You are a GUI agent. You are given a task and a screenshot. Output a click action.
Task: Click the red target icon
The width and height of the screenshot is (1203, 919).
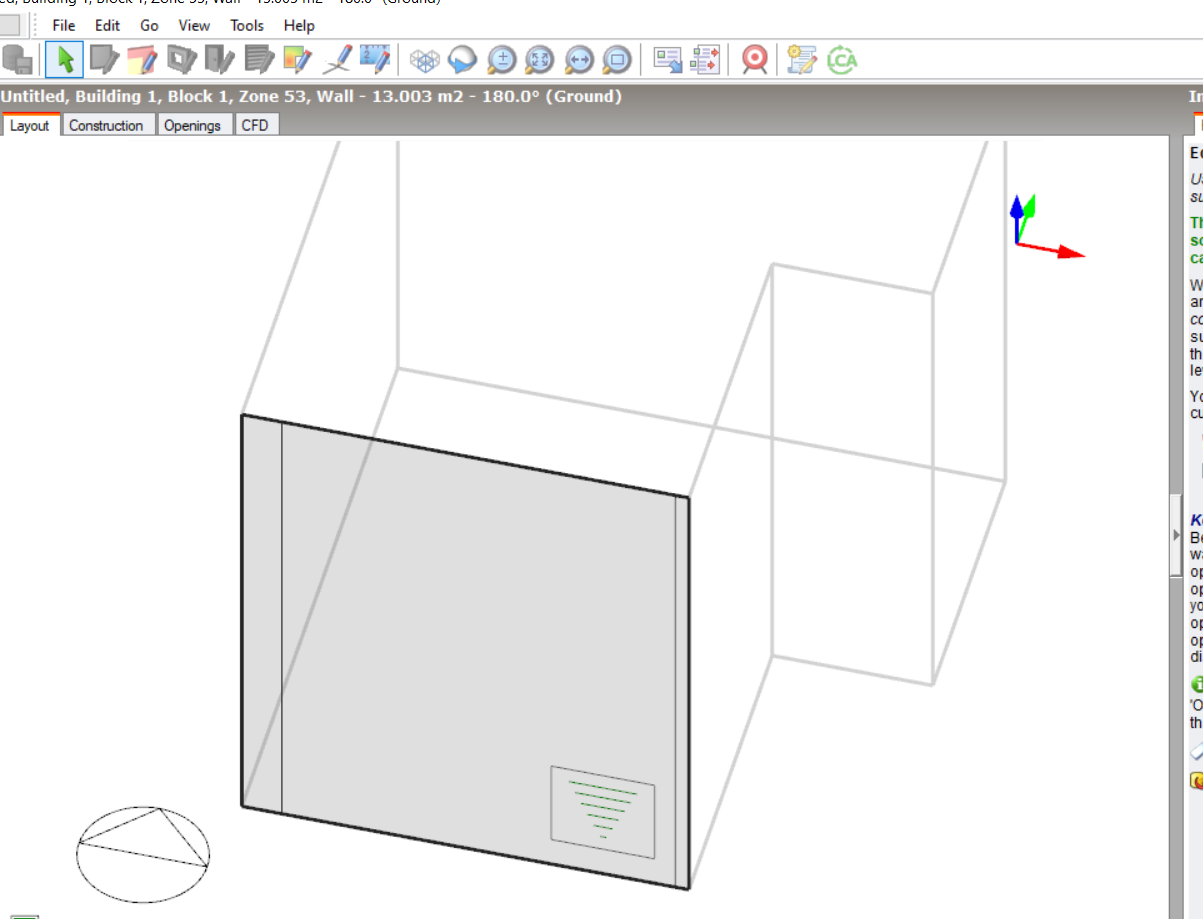point(755,60)
